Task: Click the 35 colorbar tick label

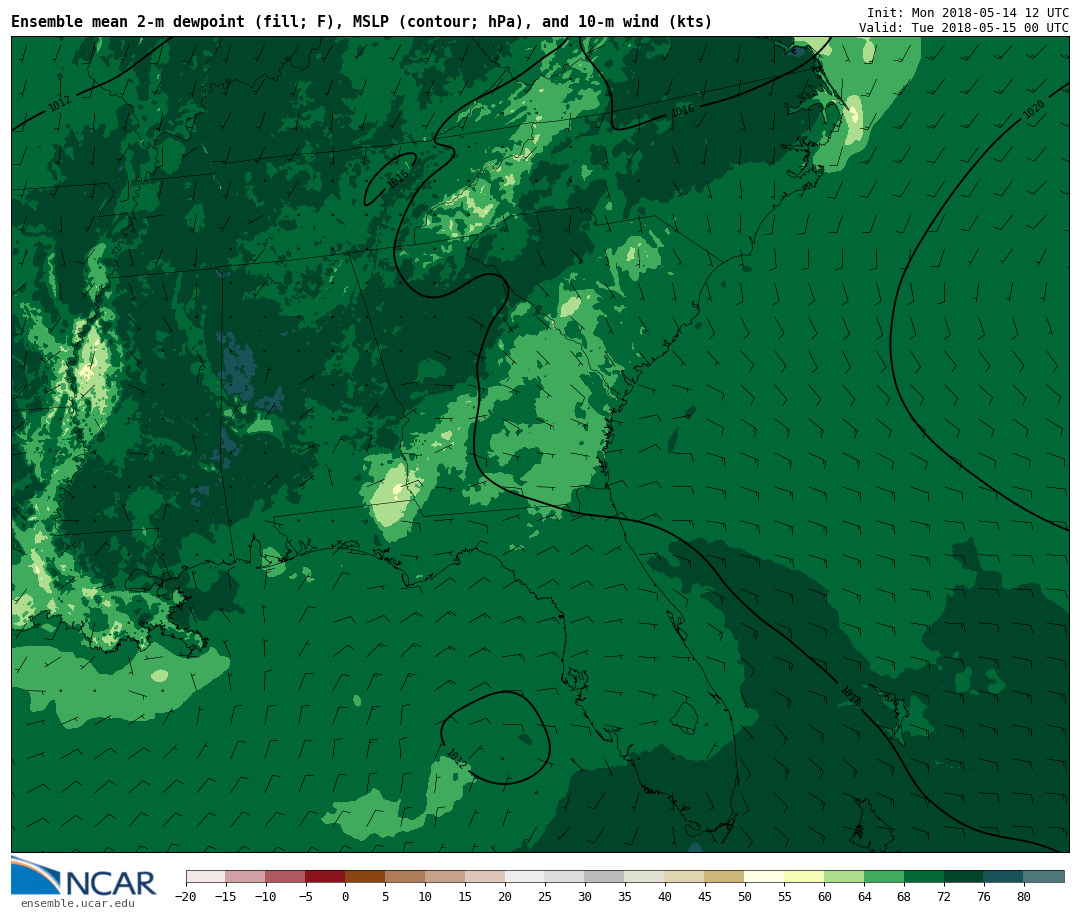Action: 625,896
